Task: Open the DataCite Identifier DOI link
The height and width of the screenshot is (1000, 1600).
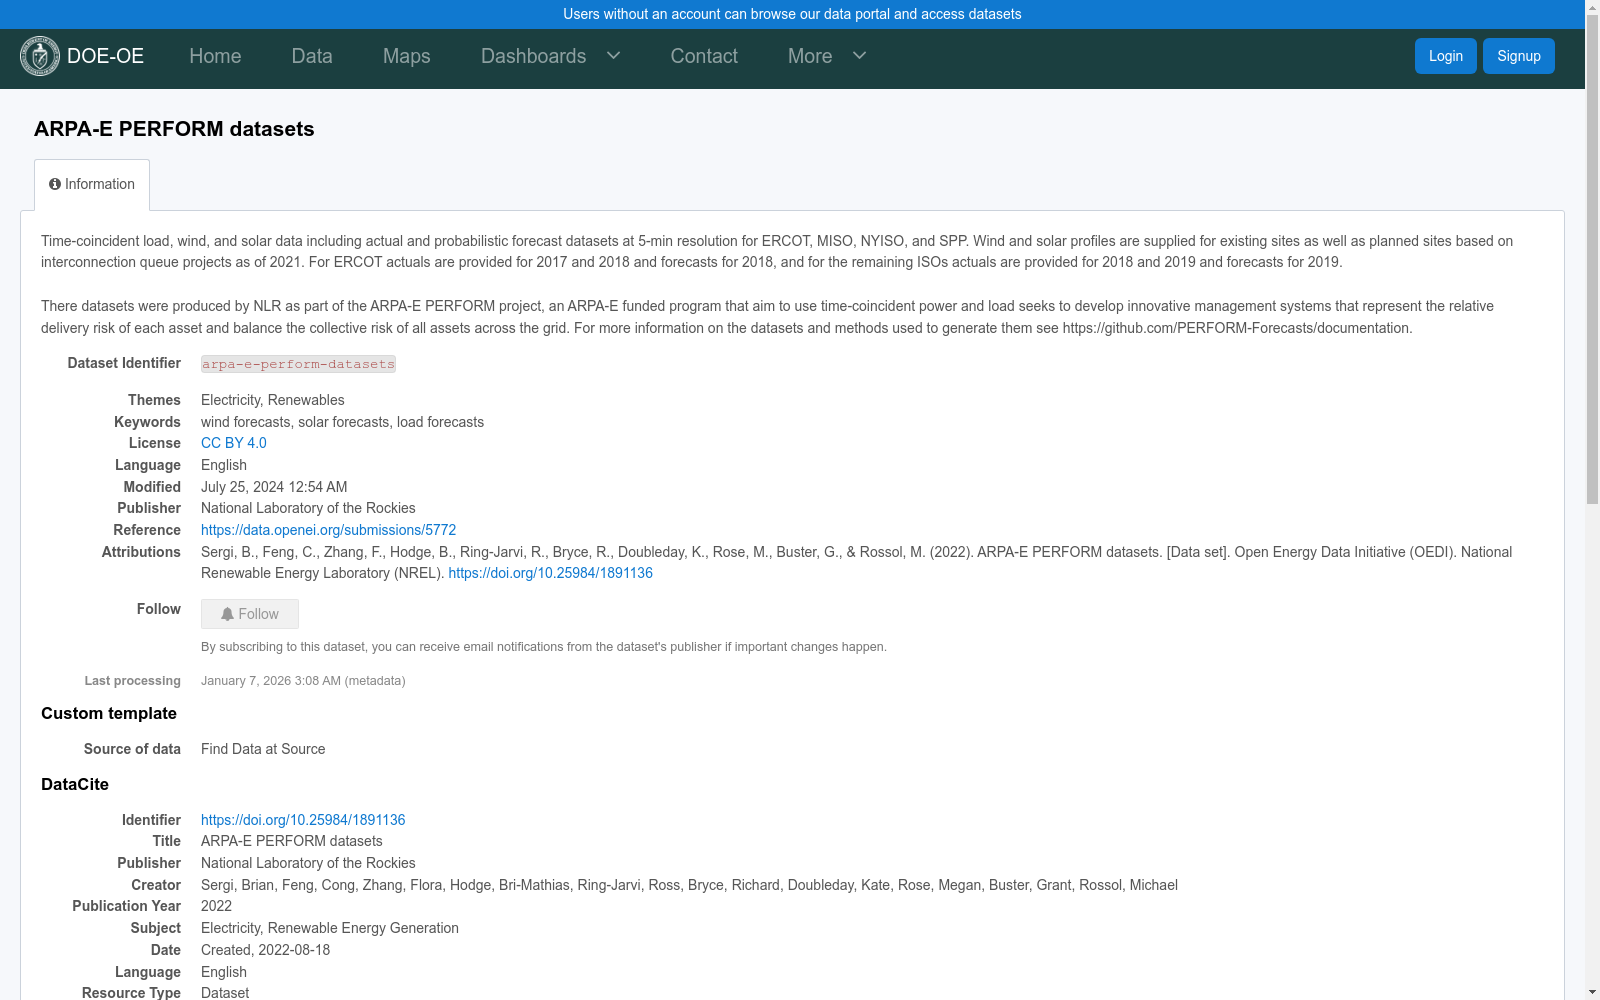Action: click(x=303, y=820)
